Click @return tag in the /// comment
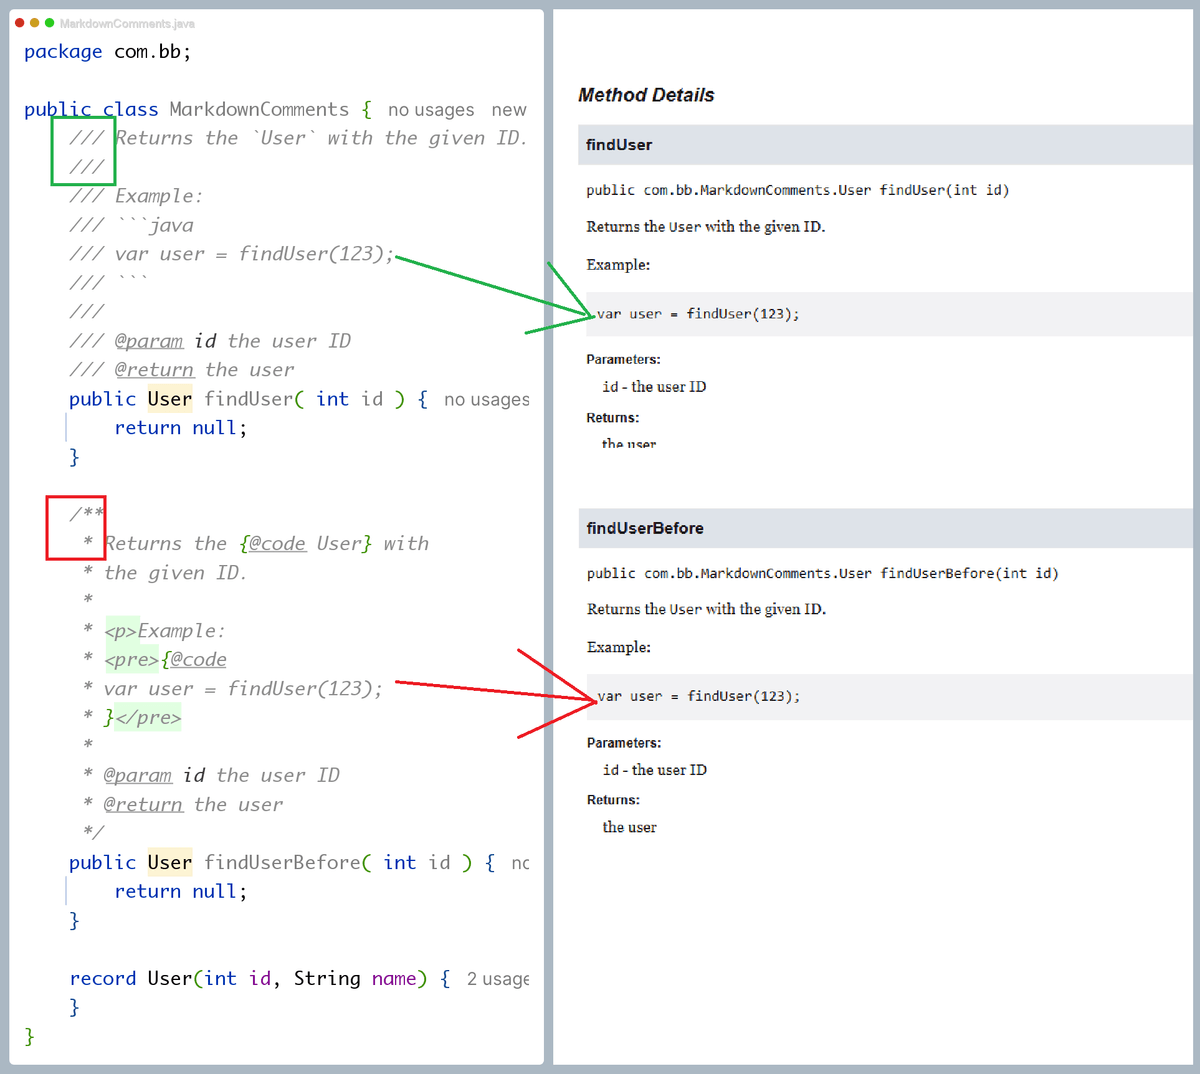Image resolution: width=1200 pixels, height=1074 pixels. [154, 370]
